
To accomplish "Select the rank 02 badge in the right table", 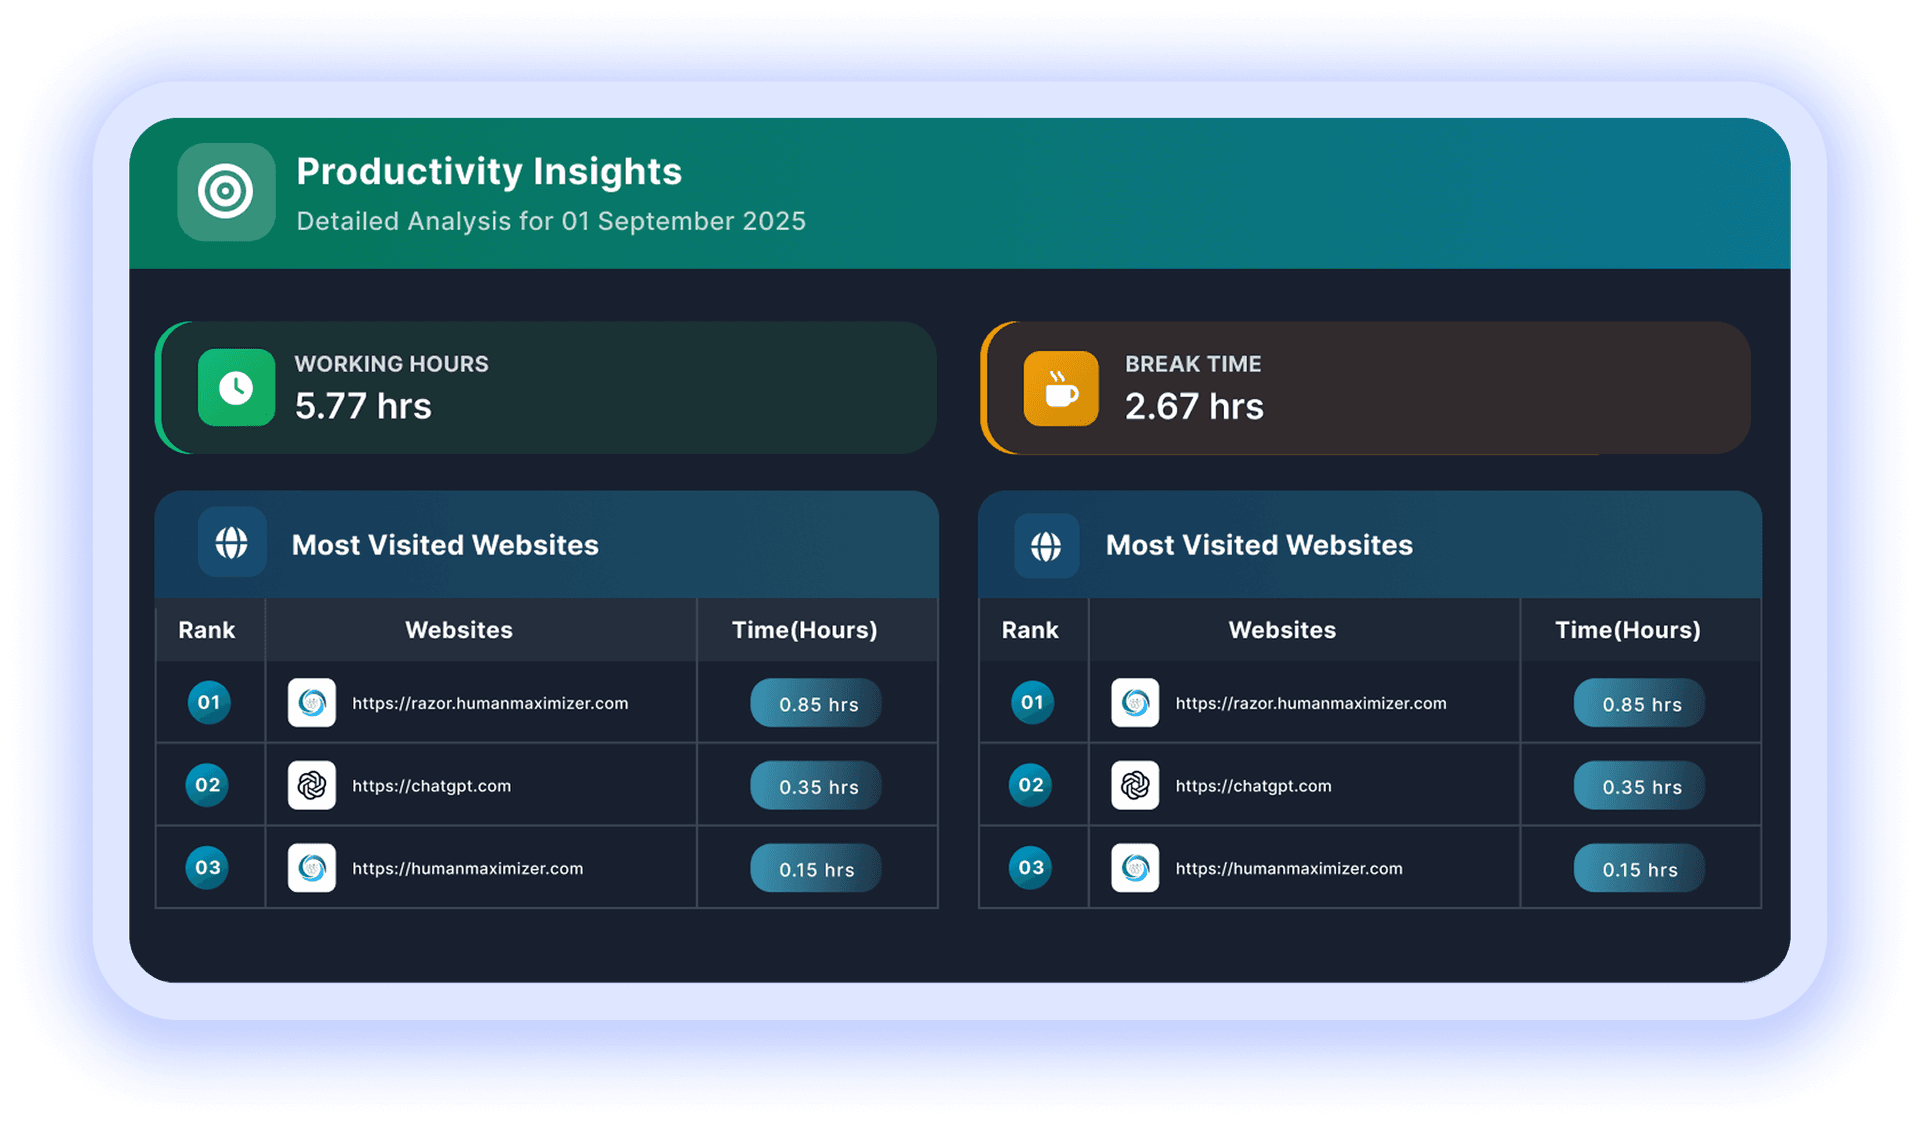I will tap(1031, 786).
